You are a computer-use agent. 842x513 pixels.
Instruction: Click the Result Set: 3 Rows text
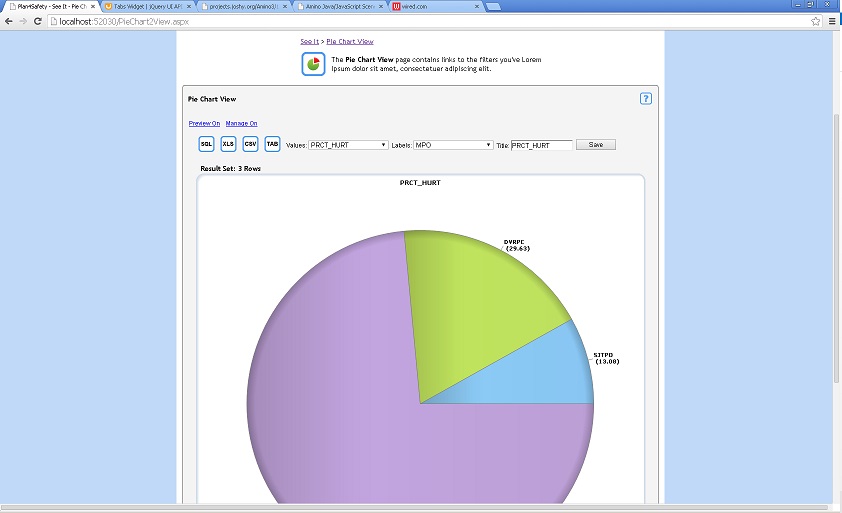click(230, 169)
